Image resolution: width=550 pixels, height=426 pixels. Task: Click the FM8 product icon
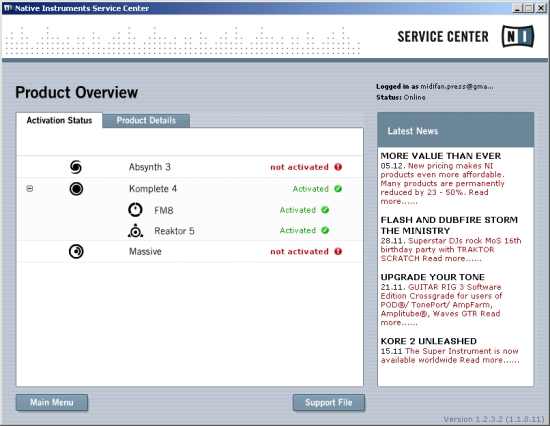(135, 210)
